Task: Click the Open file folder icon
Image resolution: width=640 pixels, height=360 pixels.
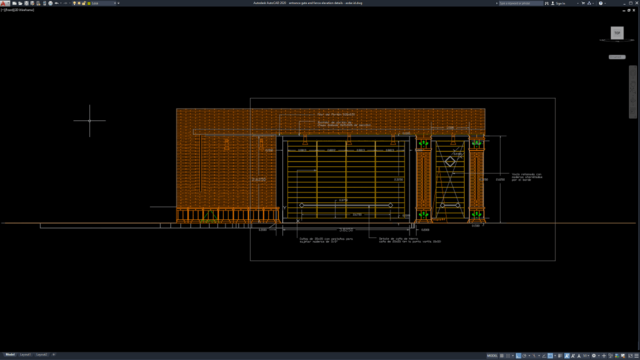Action: pyautogui.click(x=20, y=3)
